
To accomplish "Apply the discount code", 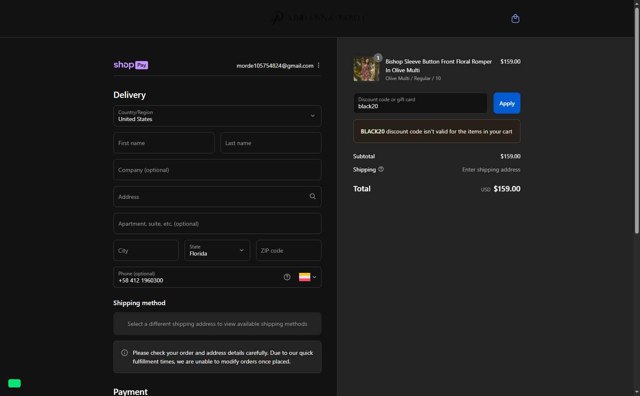I will coord(507,103).
